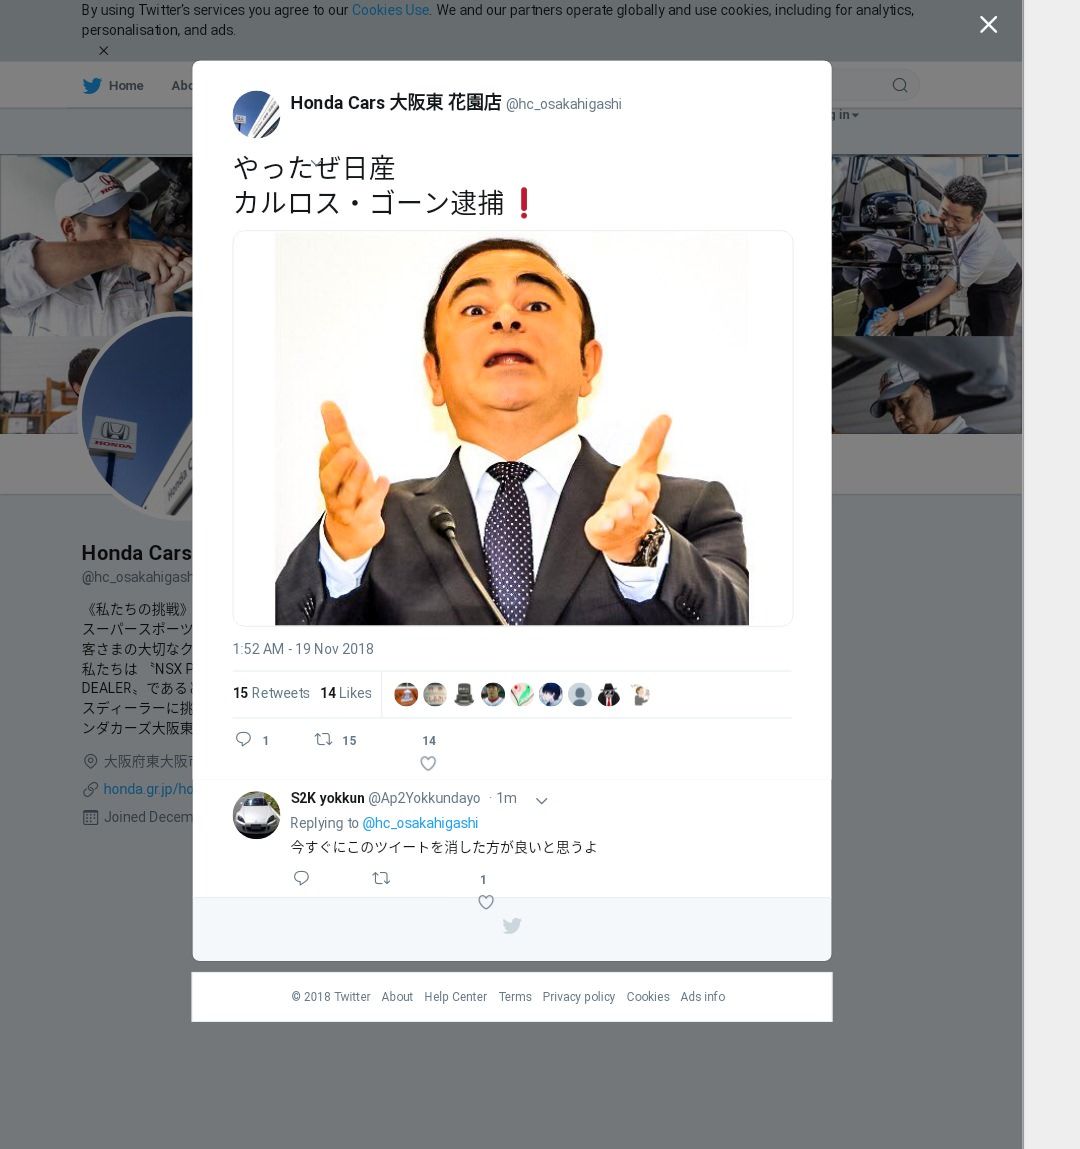Viewport: 1080px width, 1149px height.
Task: Retweet S2K yokkun's reply
Action: coord(381,878)
